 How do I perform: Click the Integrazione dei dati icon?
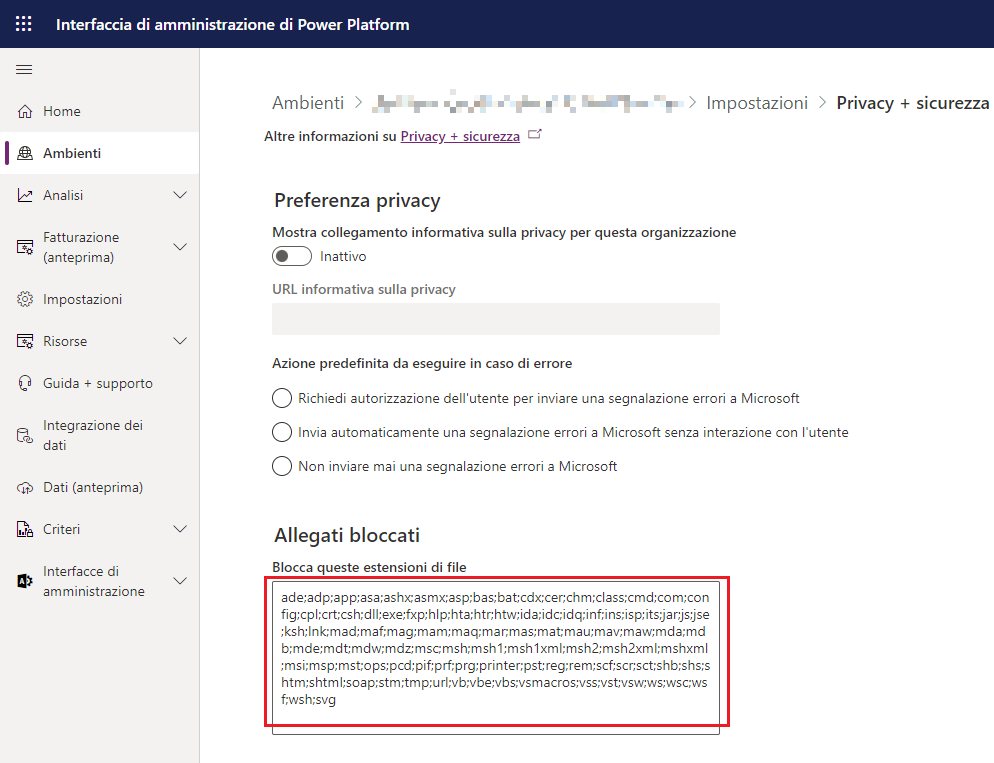point(25,435)
